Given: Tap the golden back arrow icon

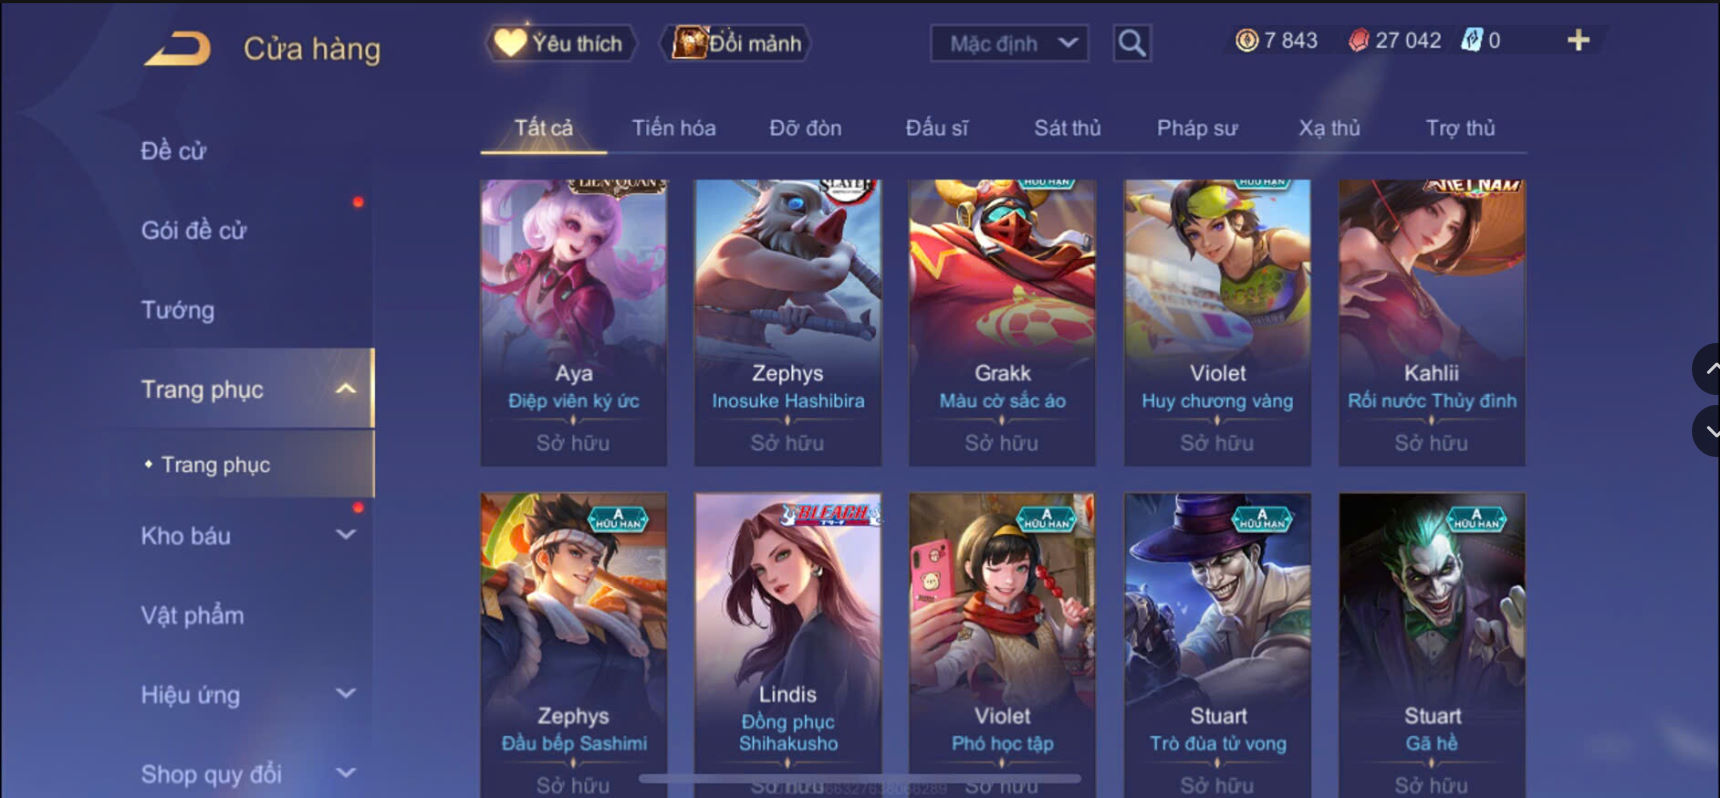Looking at the screenshot, I should point(178,49).
